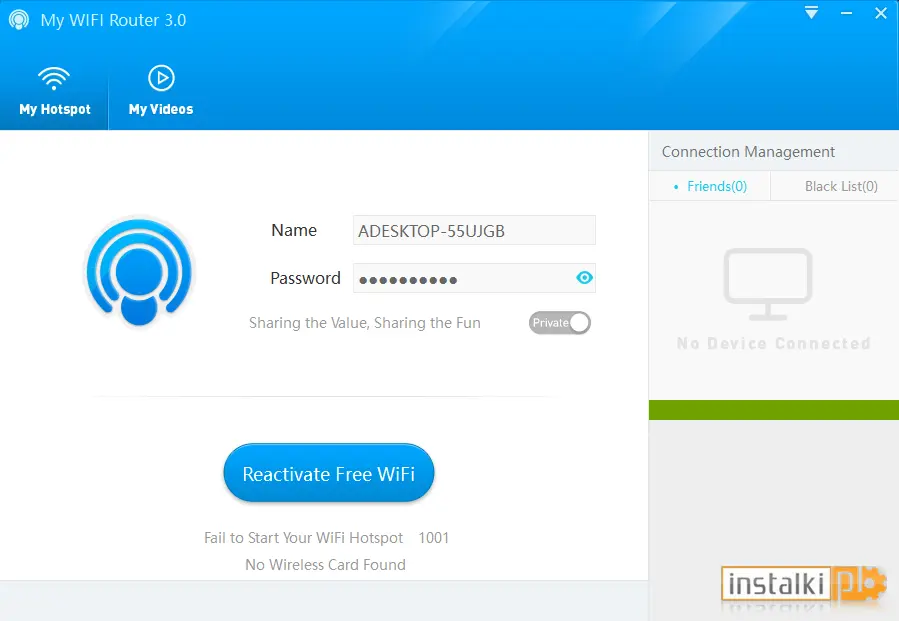The height and width of the screenshot is (621, 899).
Task: Click the 'Connection Management' header text
Action: (748, 152)
